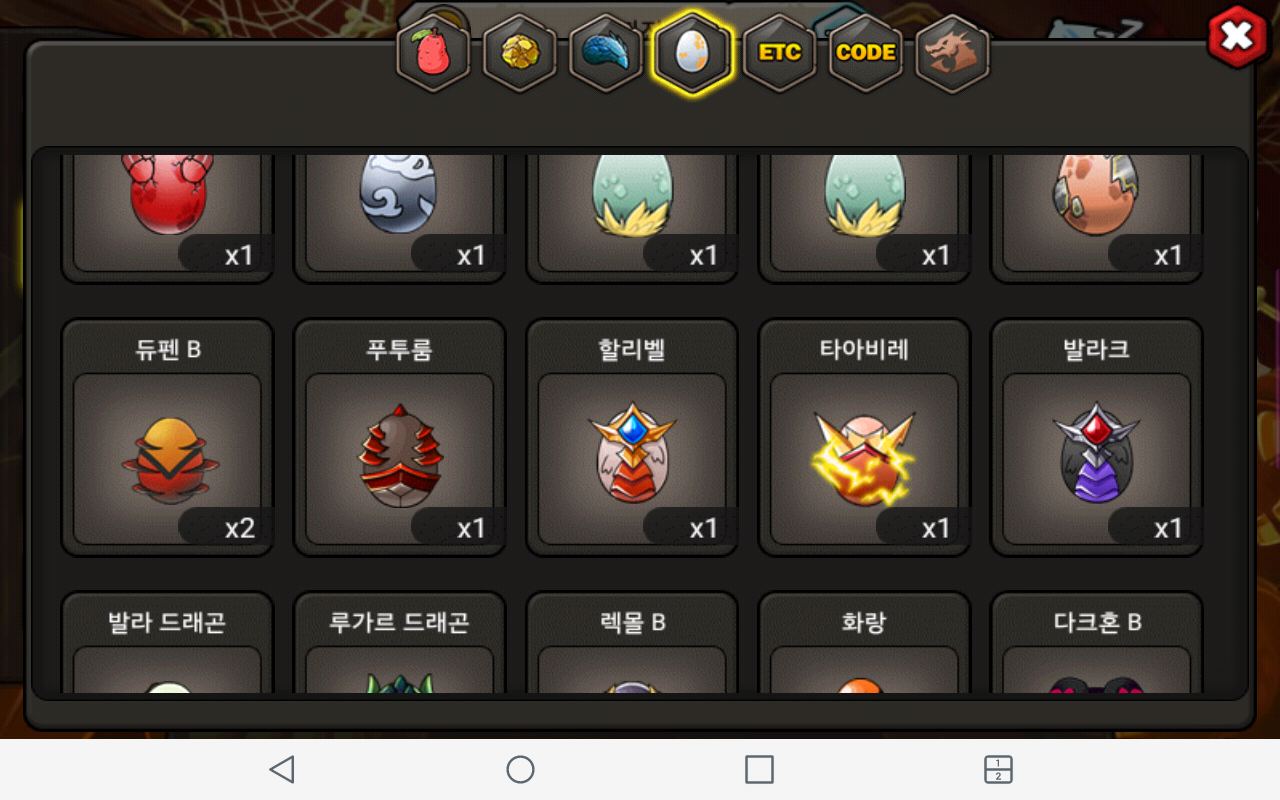This screenshot has height=800, width=1280.
Task: Choose the 발라크 purple egg
Action: pyautogui.click(x=1096, y=437)
